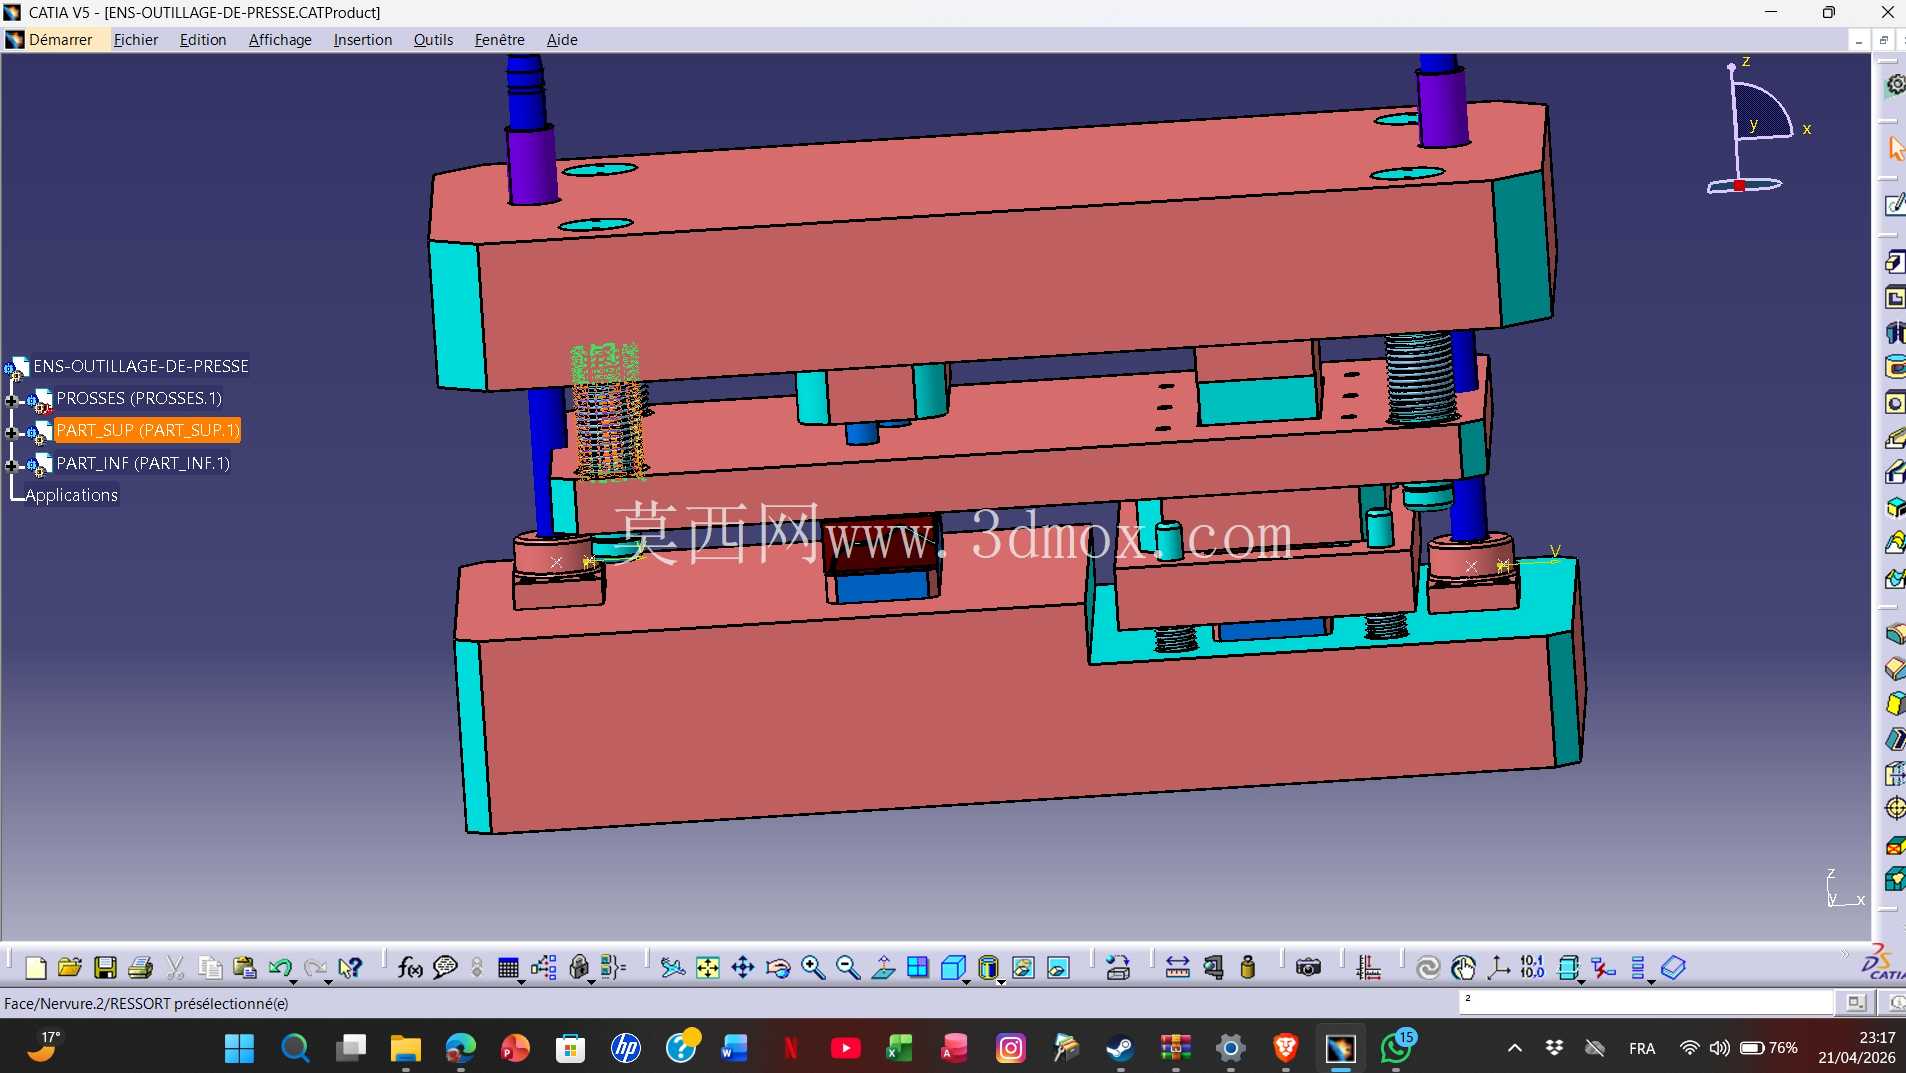Open the Insertion menu
The width and height of the screenshot is (1906, 1073).
point(363,40)
